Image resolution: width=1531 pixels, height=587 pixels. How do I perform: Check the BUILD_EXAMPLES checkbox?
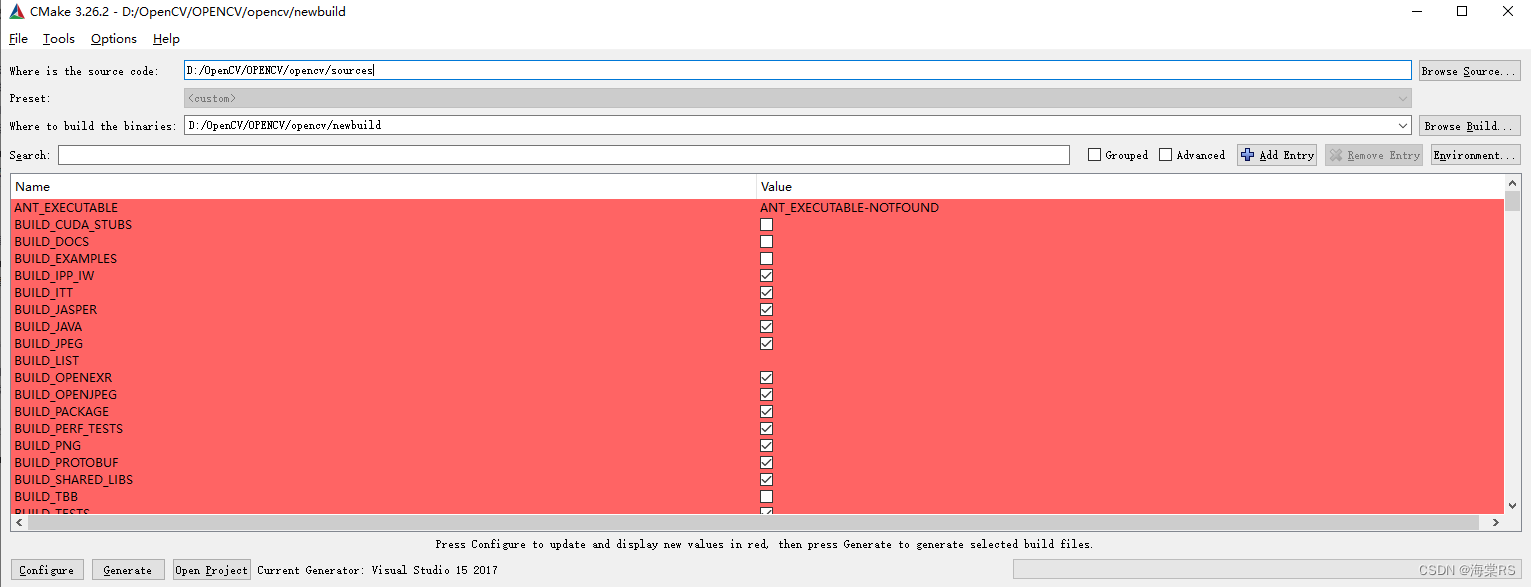click(766, 259)
